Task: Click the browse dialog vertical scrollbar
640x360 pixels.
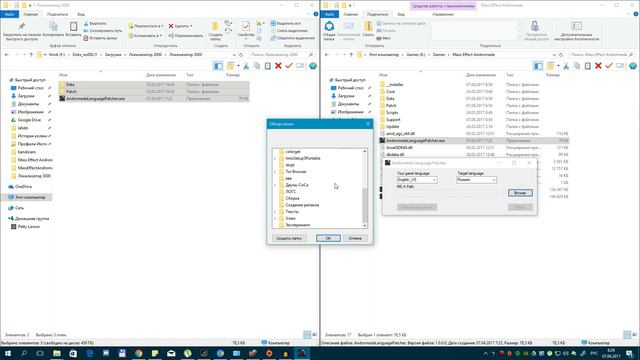Action: pyautogui.click(x=364, y=188)
